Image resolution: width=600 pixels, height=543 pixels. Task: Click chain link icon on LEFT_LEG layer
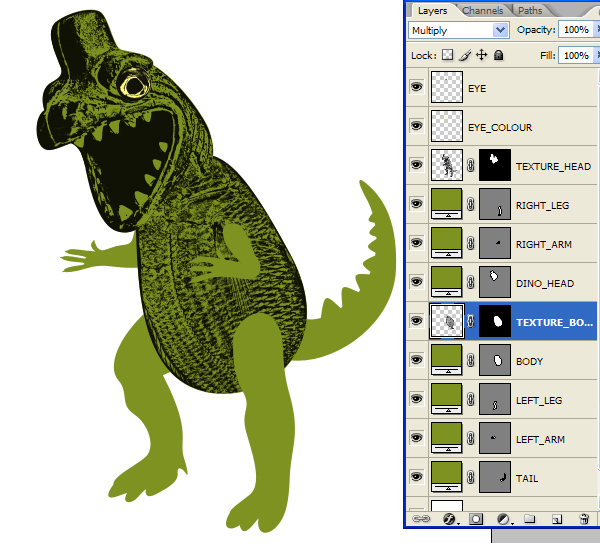tap(471, 399)
